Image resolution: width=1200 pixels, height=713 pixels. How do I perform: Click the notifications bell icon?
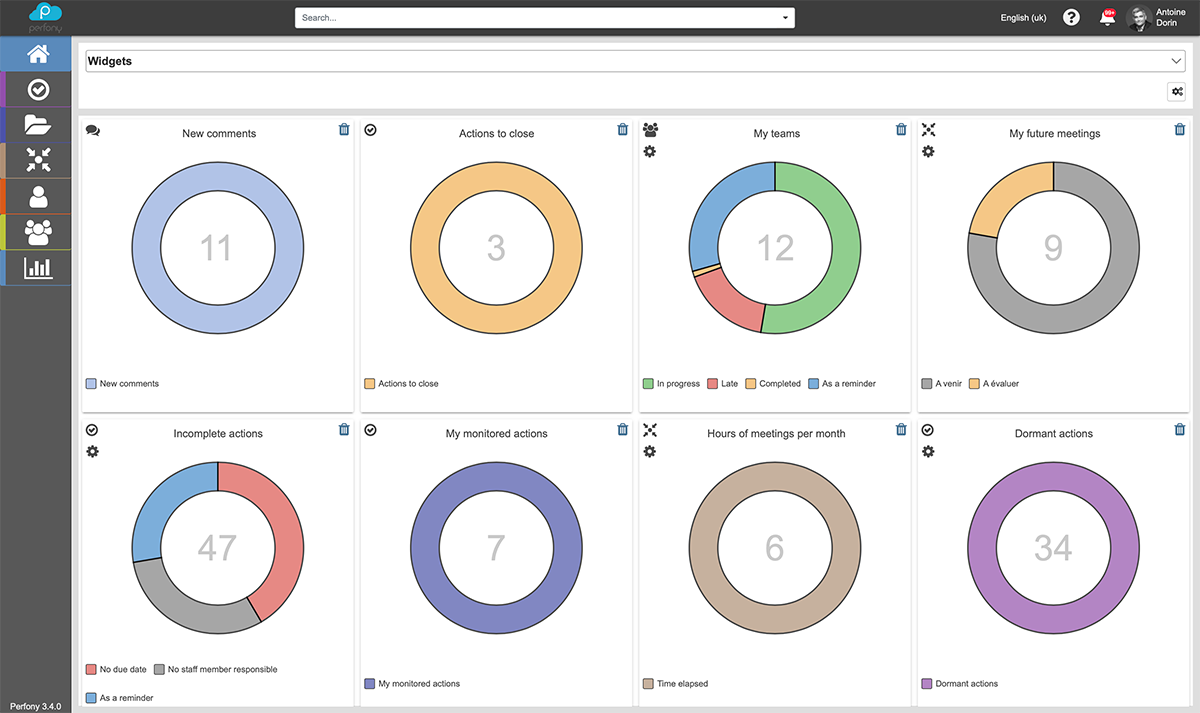[x=1107, y=18]
